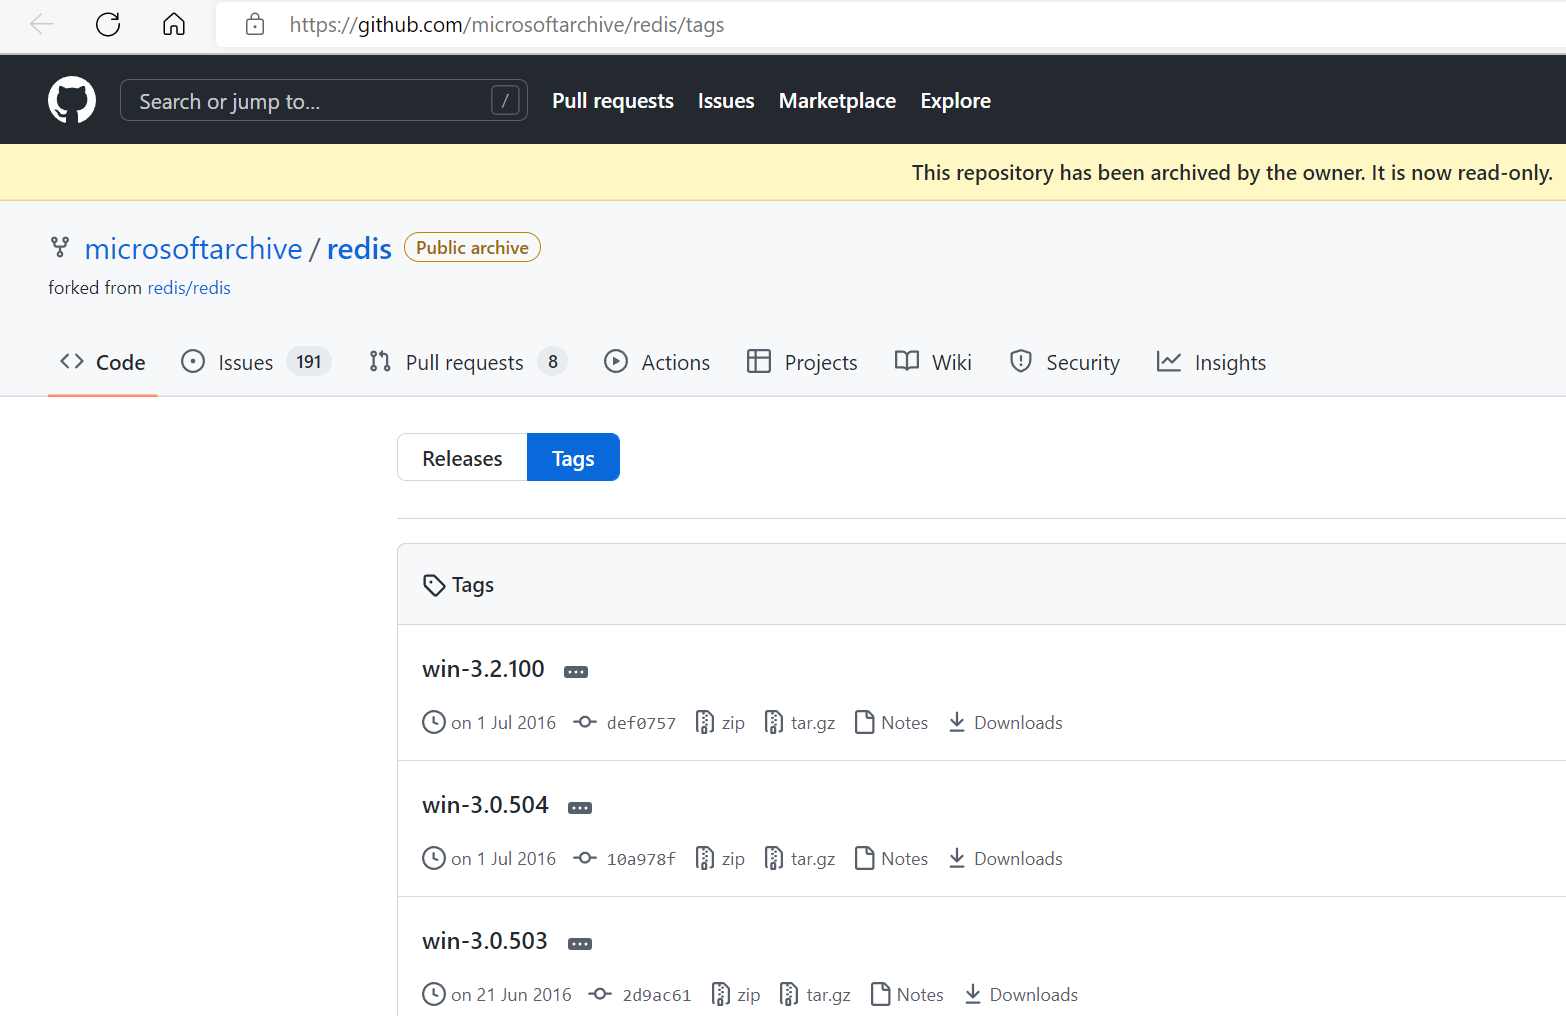Click the slash shortcut key icon in search
The width and height of the screenshot is (1566, 1016).
click(x=505, y=100)
